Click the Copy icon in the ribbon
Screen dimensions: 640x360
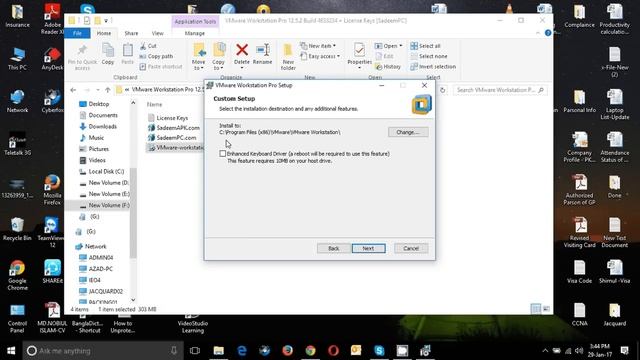(108, 54)
